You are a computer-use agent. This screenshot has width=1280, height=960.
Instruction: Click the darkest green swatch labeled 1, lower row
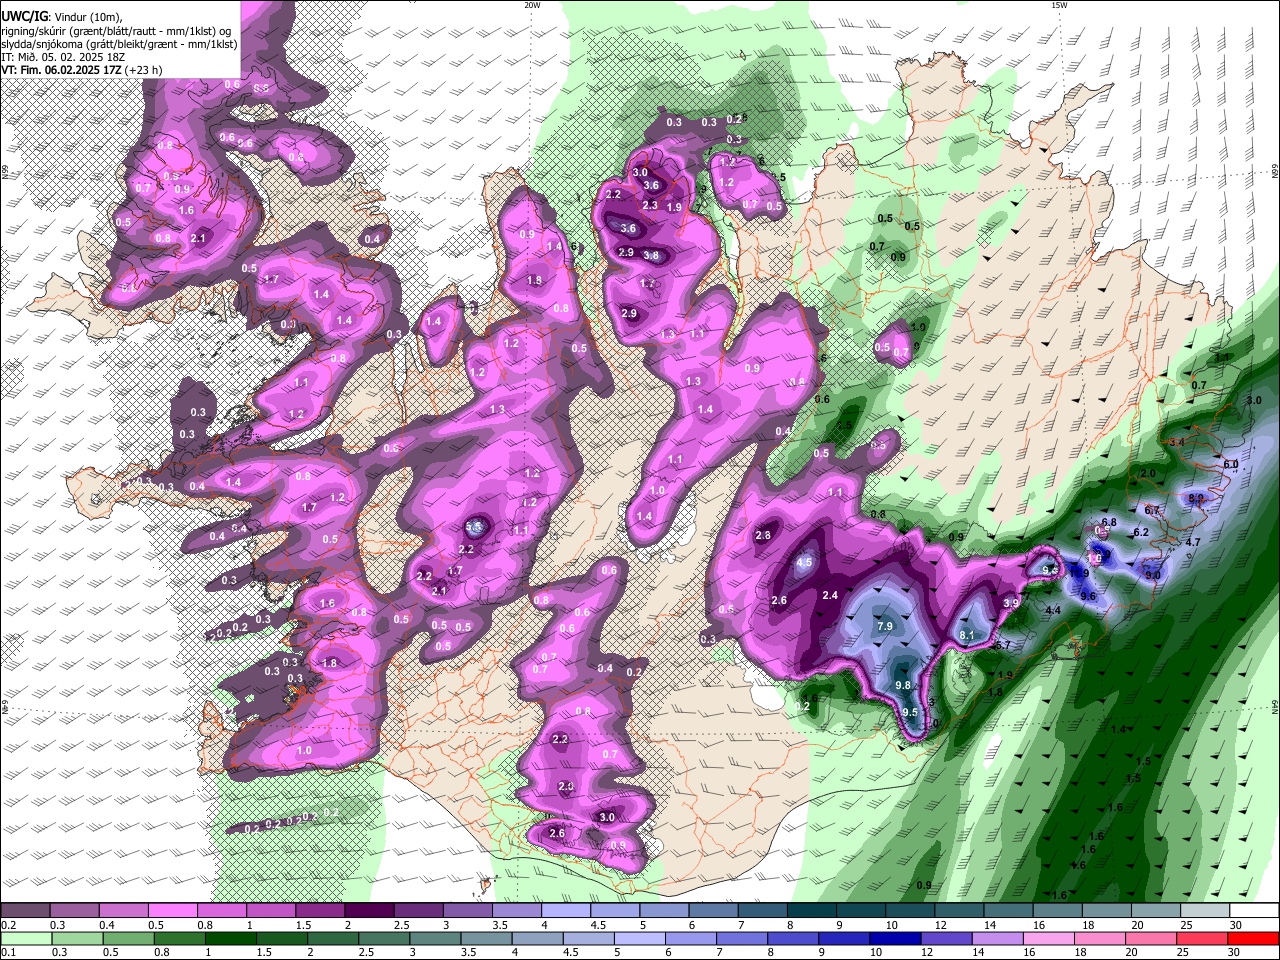coord(232,938)
